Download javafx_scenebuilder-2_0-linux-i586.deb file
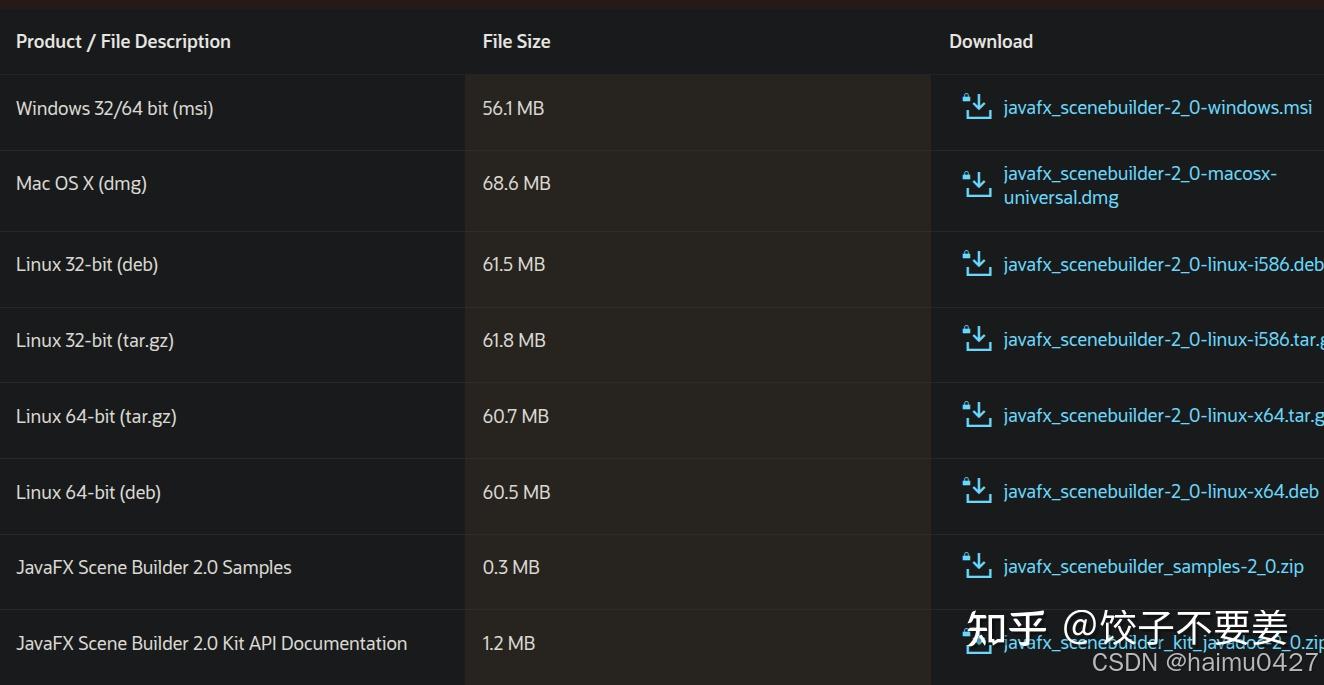The width and height of the screenshot is (1324, 685). click(x=1163, y=264)
